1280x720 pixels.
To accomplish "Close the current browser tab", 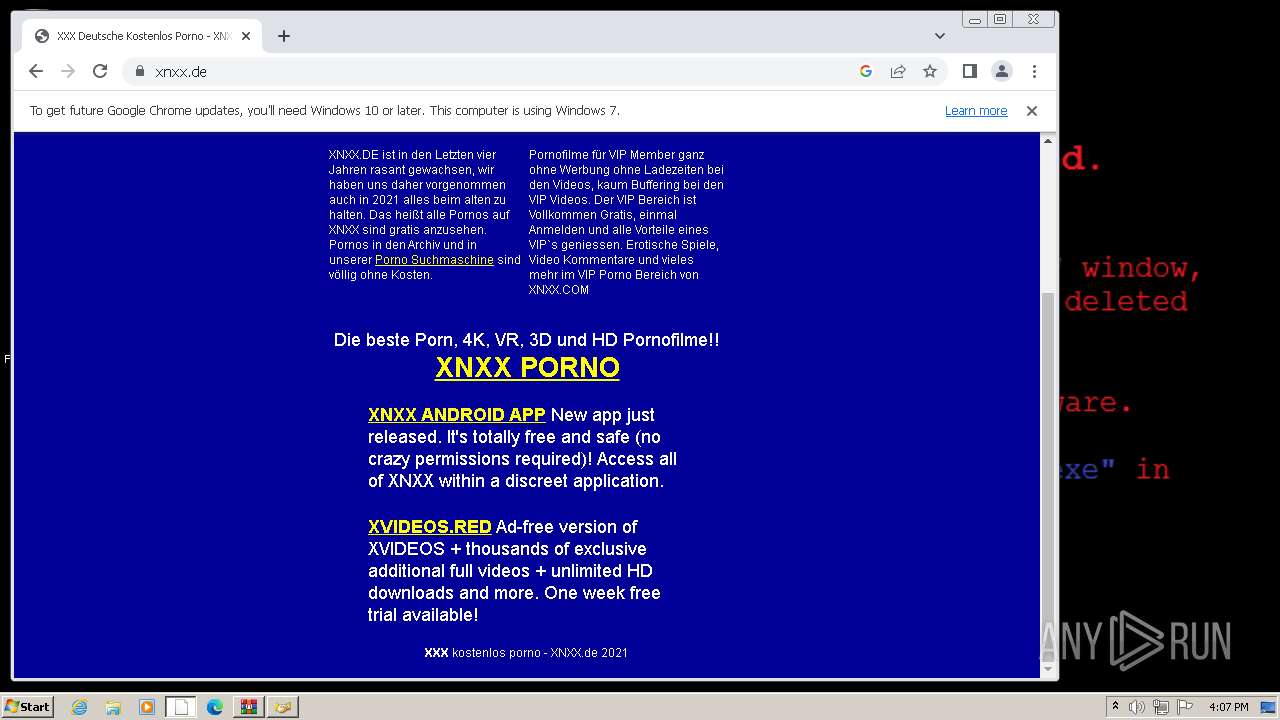I will pos(246,36).
